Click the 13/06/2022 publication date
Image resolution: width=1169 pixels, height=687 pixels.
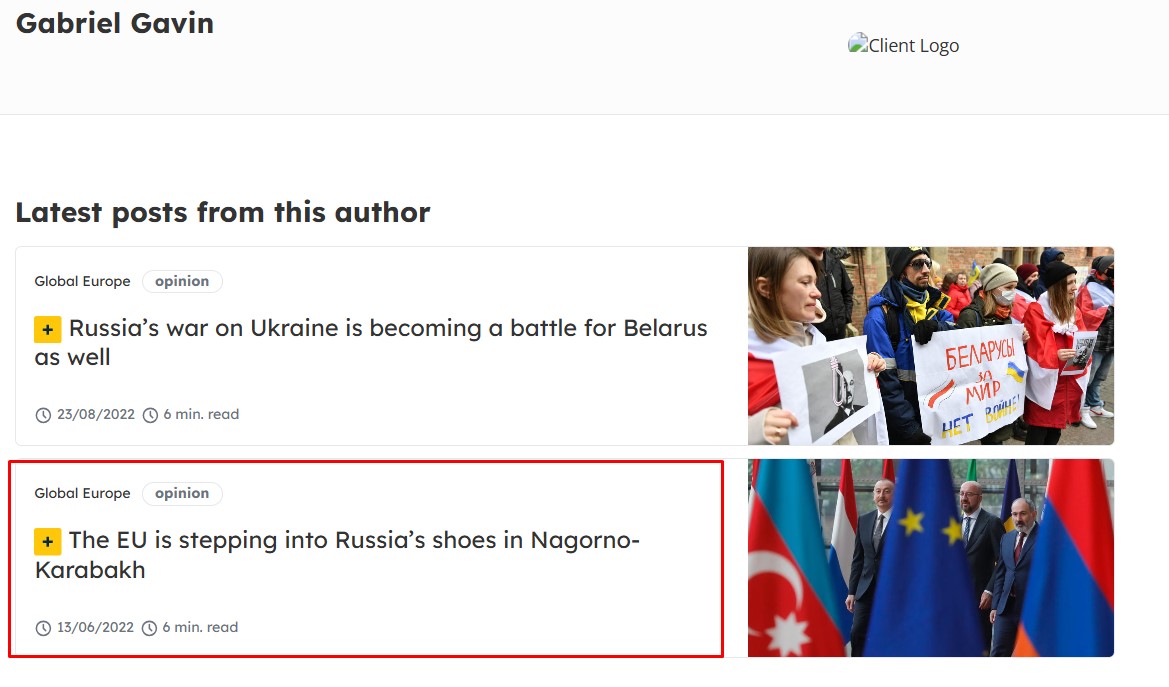pos(95,627)
